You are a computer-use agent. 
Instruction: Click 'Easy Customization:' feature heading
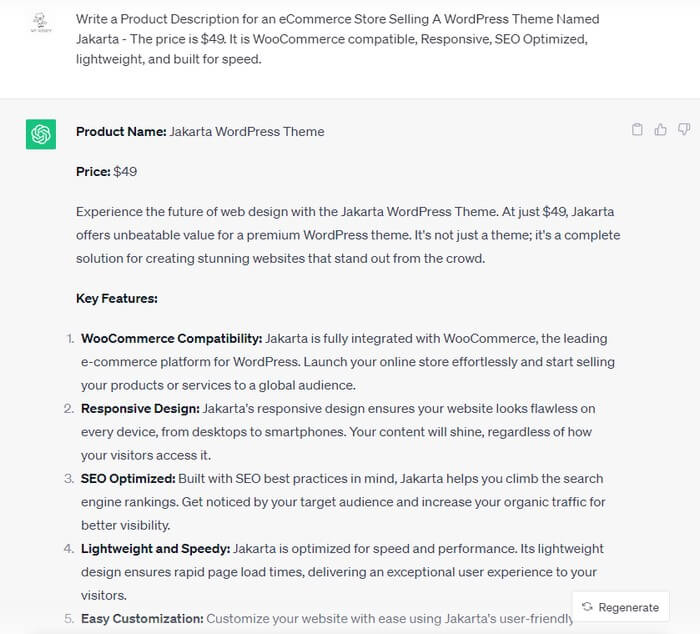tap(142, 619)
